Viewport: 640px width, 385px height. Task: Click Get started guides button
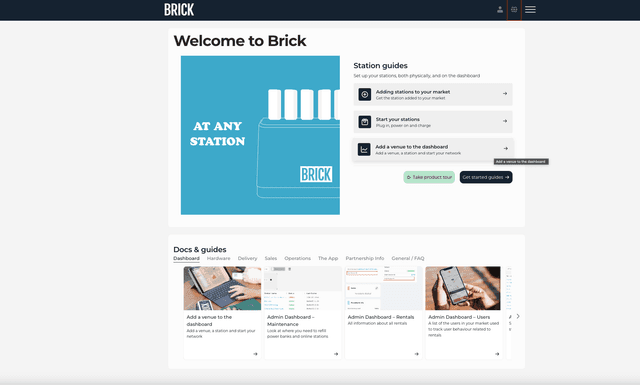(486, 177)
